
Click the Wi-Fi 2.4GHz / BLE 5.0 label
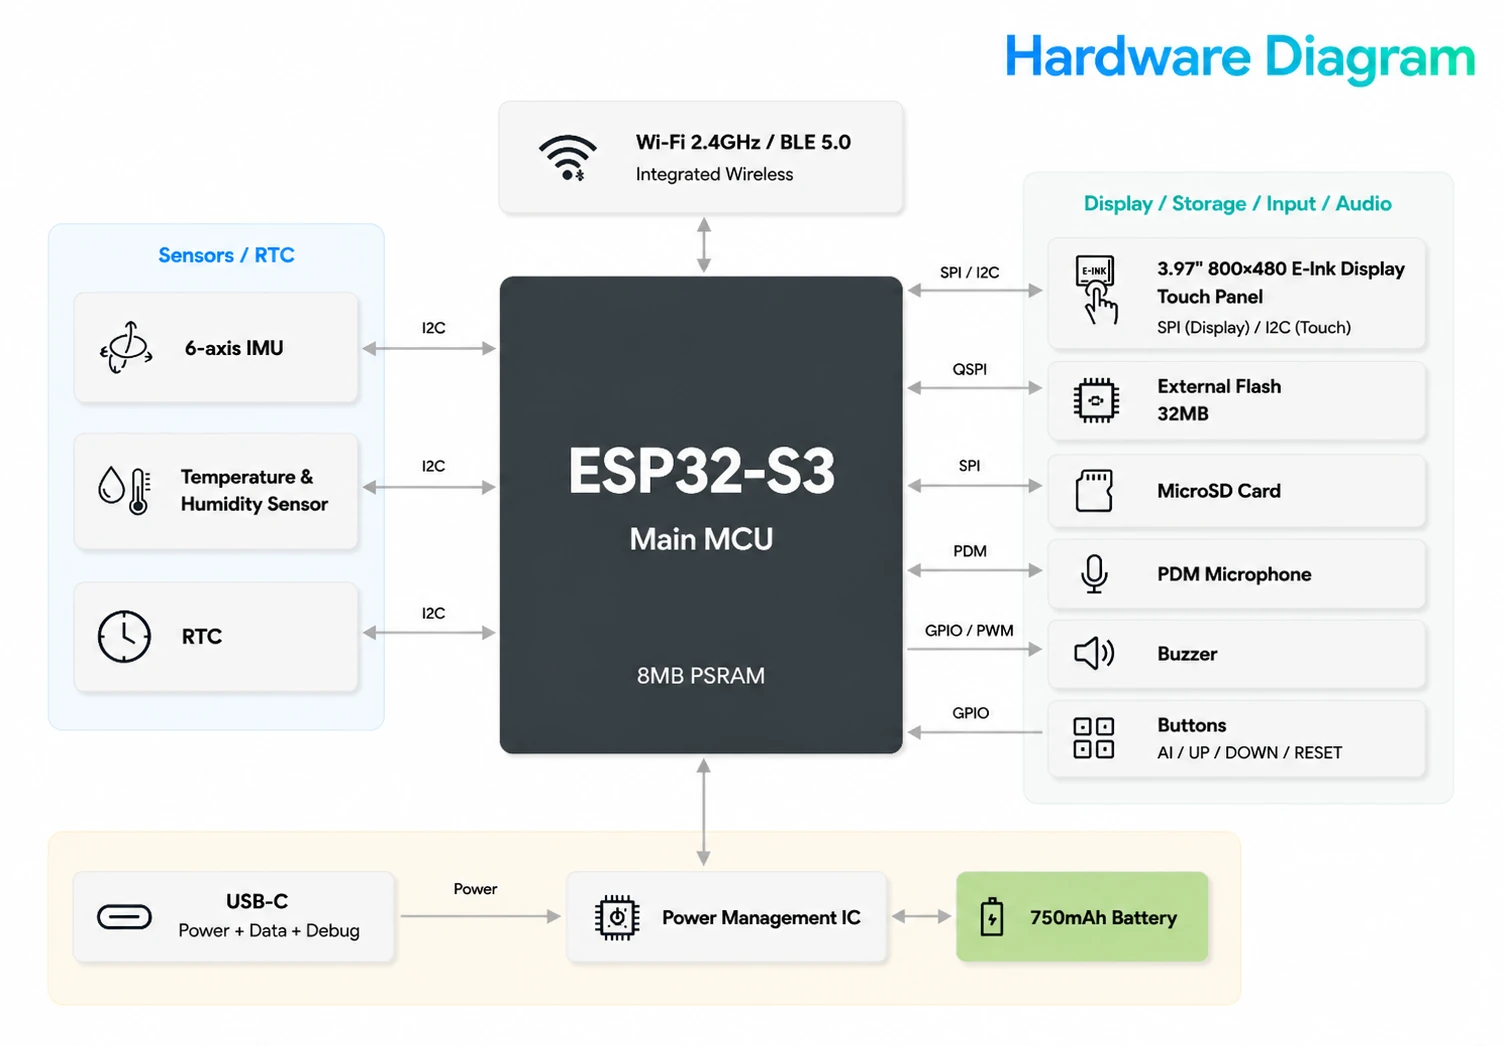pos(743,142)
